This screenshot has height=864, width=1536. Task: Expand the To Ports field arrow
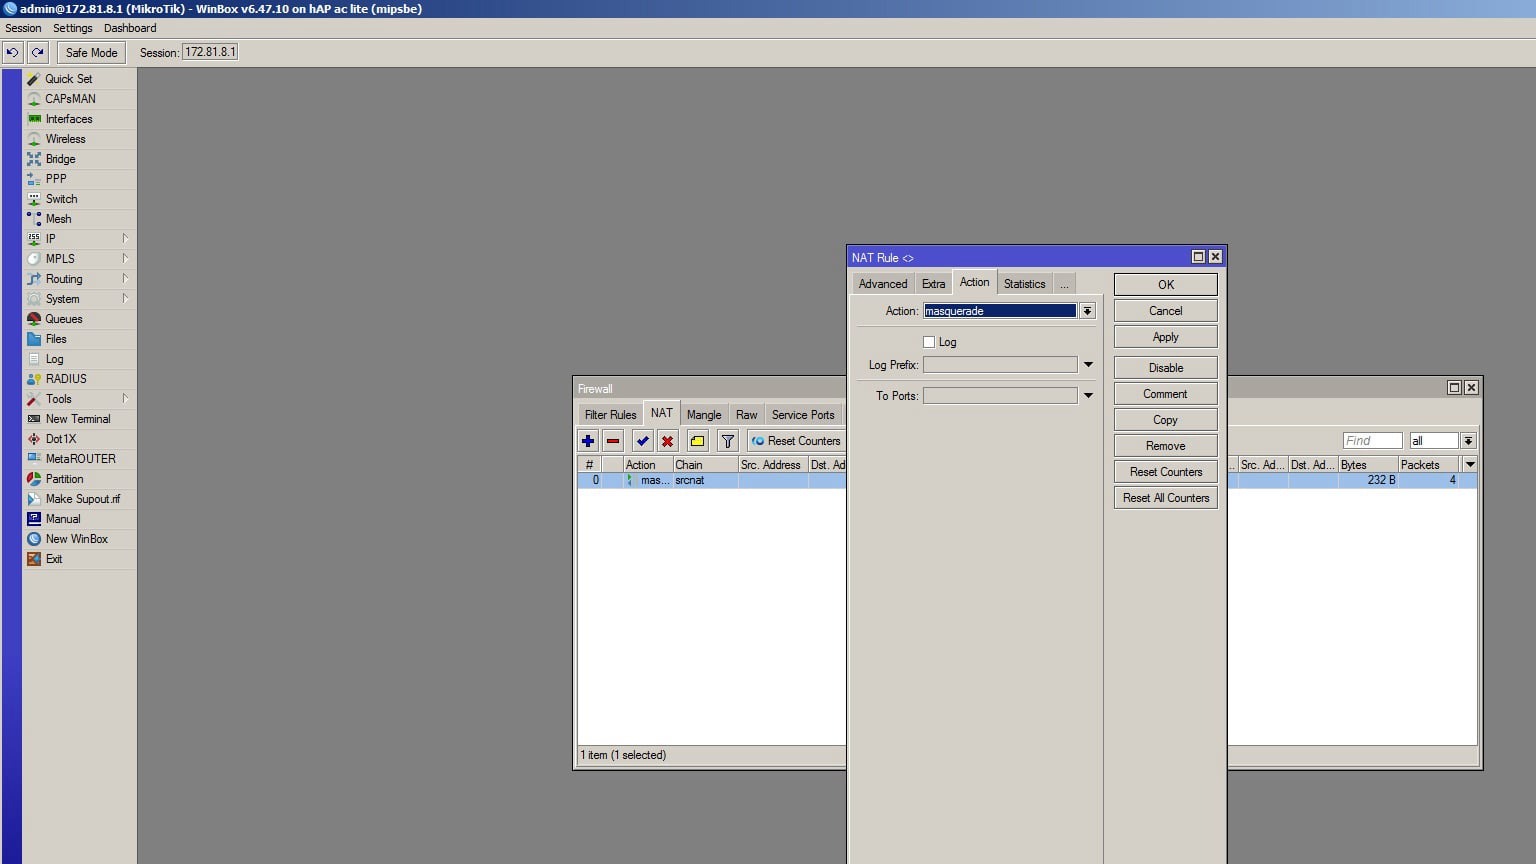tap(1088, 396)
